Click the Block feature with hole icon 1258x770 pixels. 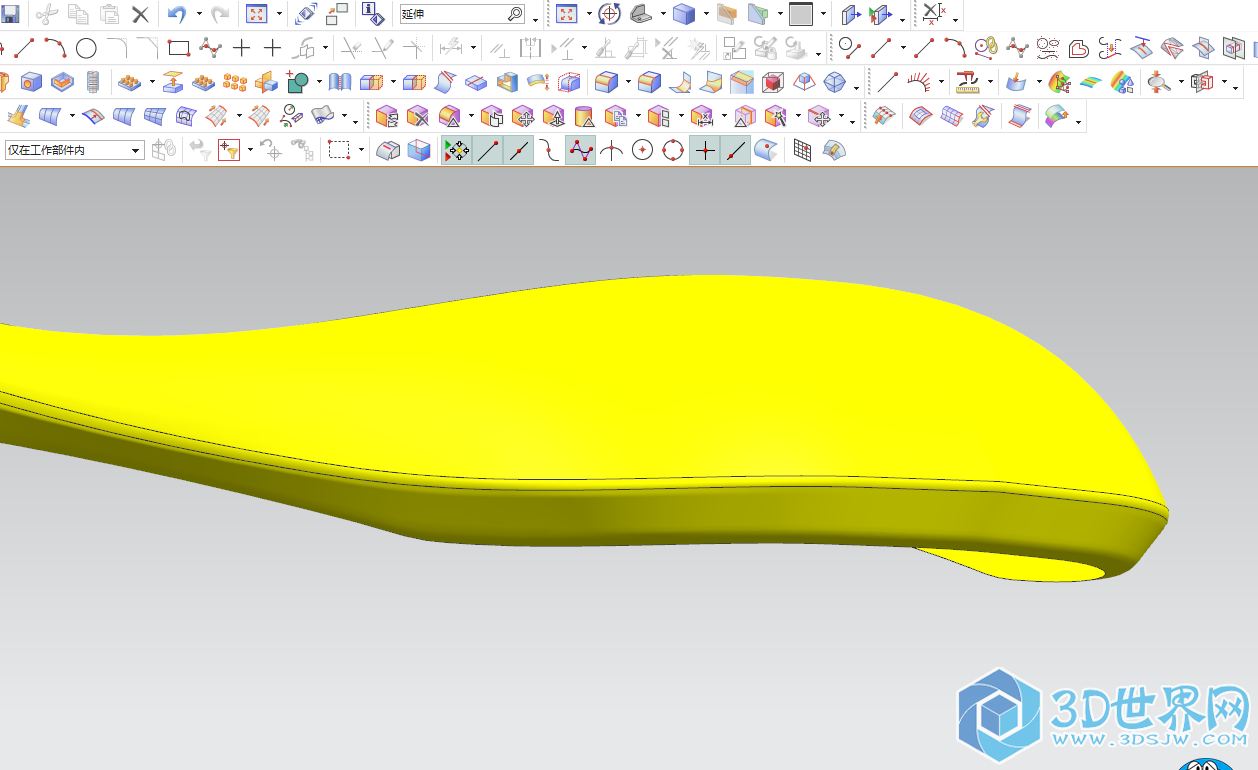pyautogui.click(x=31, y=82)
